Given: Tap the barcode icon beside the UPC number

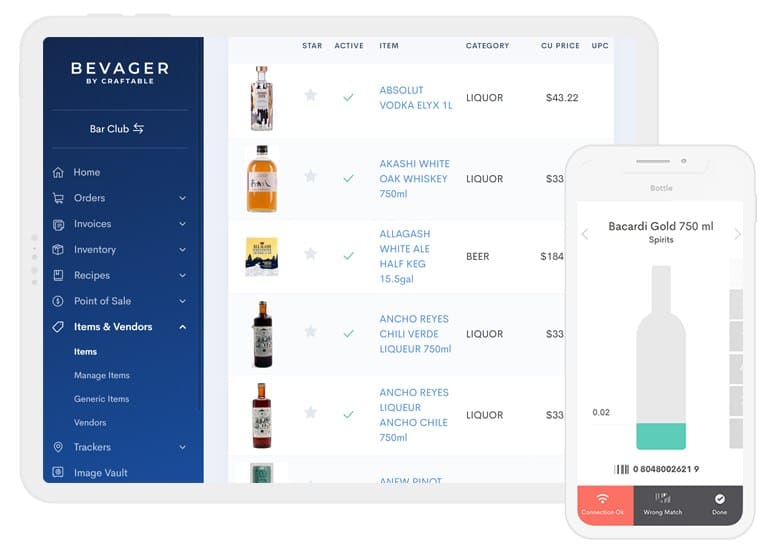Looking at the screenshot, I should [621, 469].
